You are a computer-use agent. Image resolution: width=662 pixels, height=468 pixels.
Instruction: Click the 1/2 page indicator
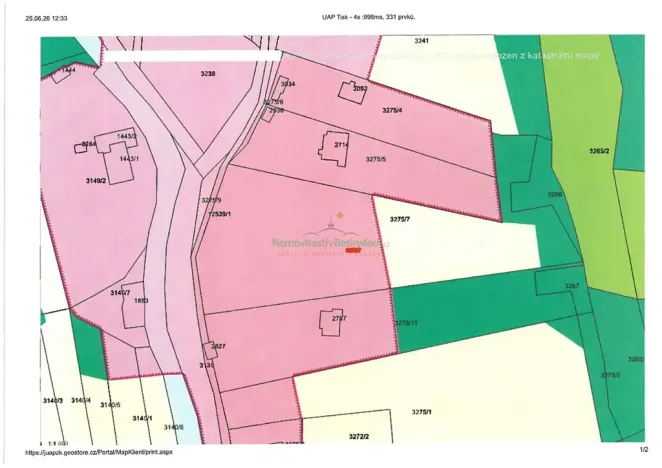pos(644,449)
